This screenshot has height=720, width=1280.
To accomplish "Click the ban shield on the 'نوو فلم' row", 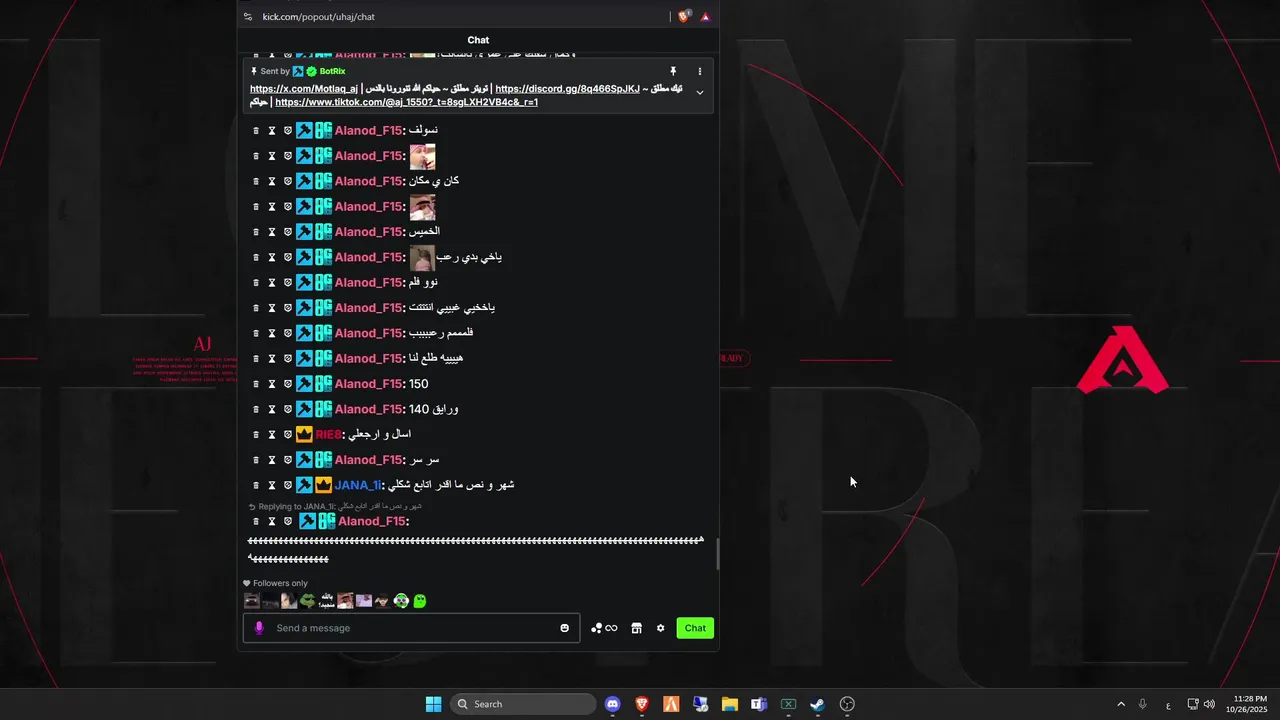I will point(287,282).
